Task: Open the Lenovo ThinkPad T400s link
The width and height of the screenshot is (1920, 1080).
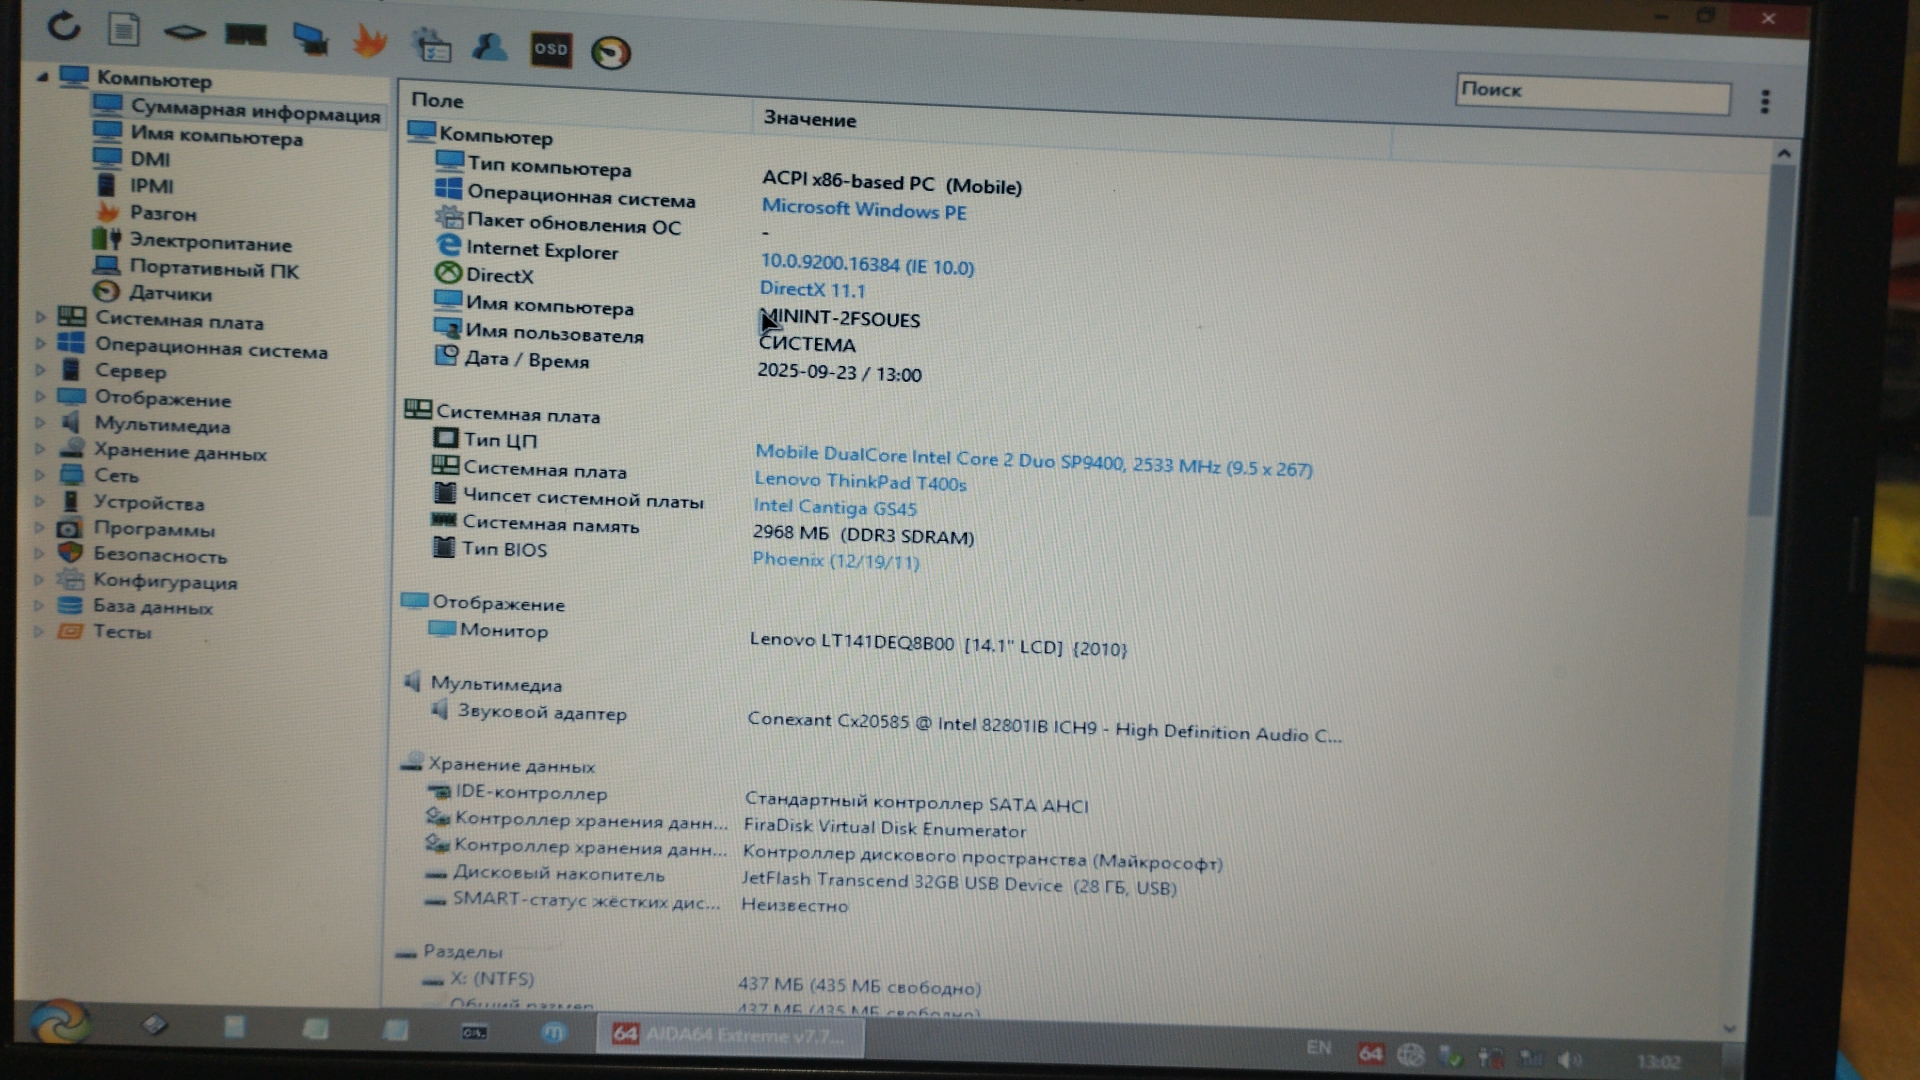Action: pos(860,482)
